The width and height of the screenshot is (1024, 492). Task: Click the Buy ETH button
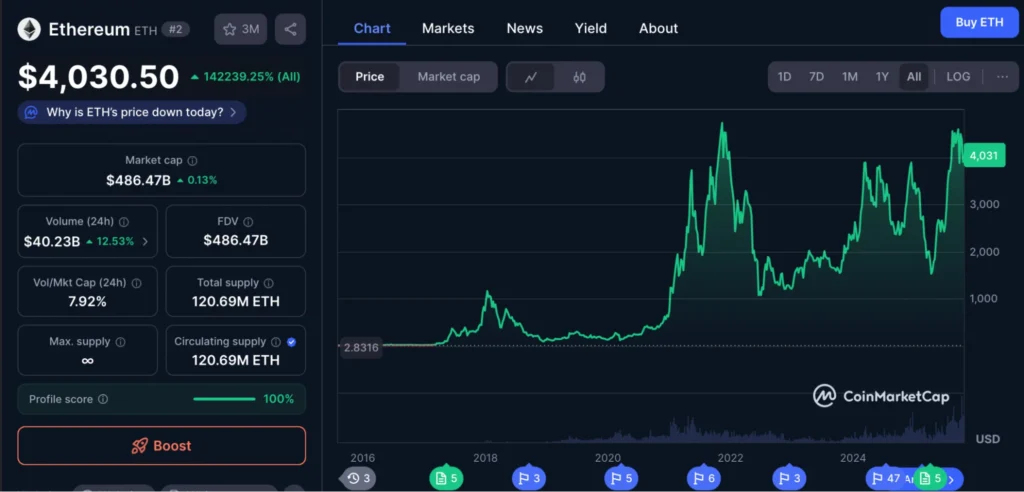pos(979,22)
